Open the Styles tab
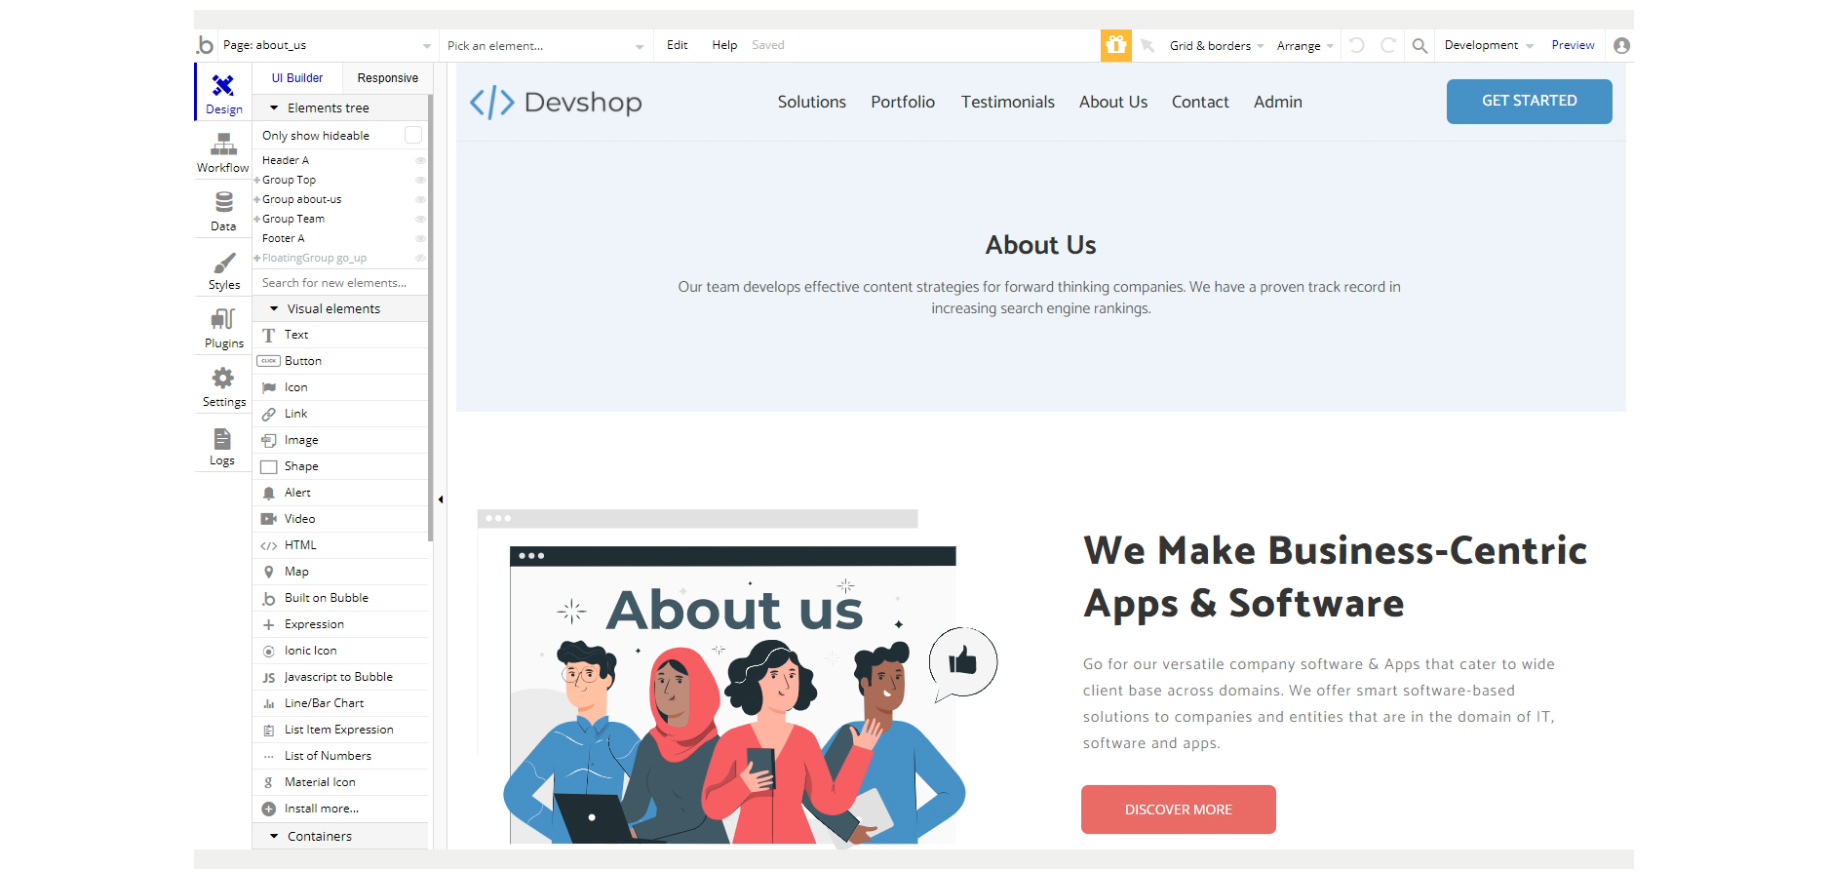The width and height of the screenshot is (1830, 874). tap(223, 270)
